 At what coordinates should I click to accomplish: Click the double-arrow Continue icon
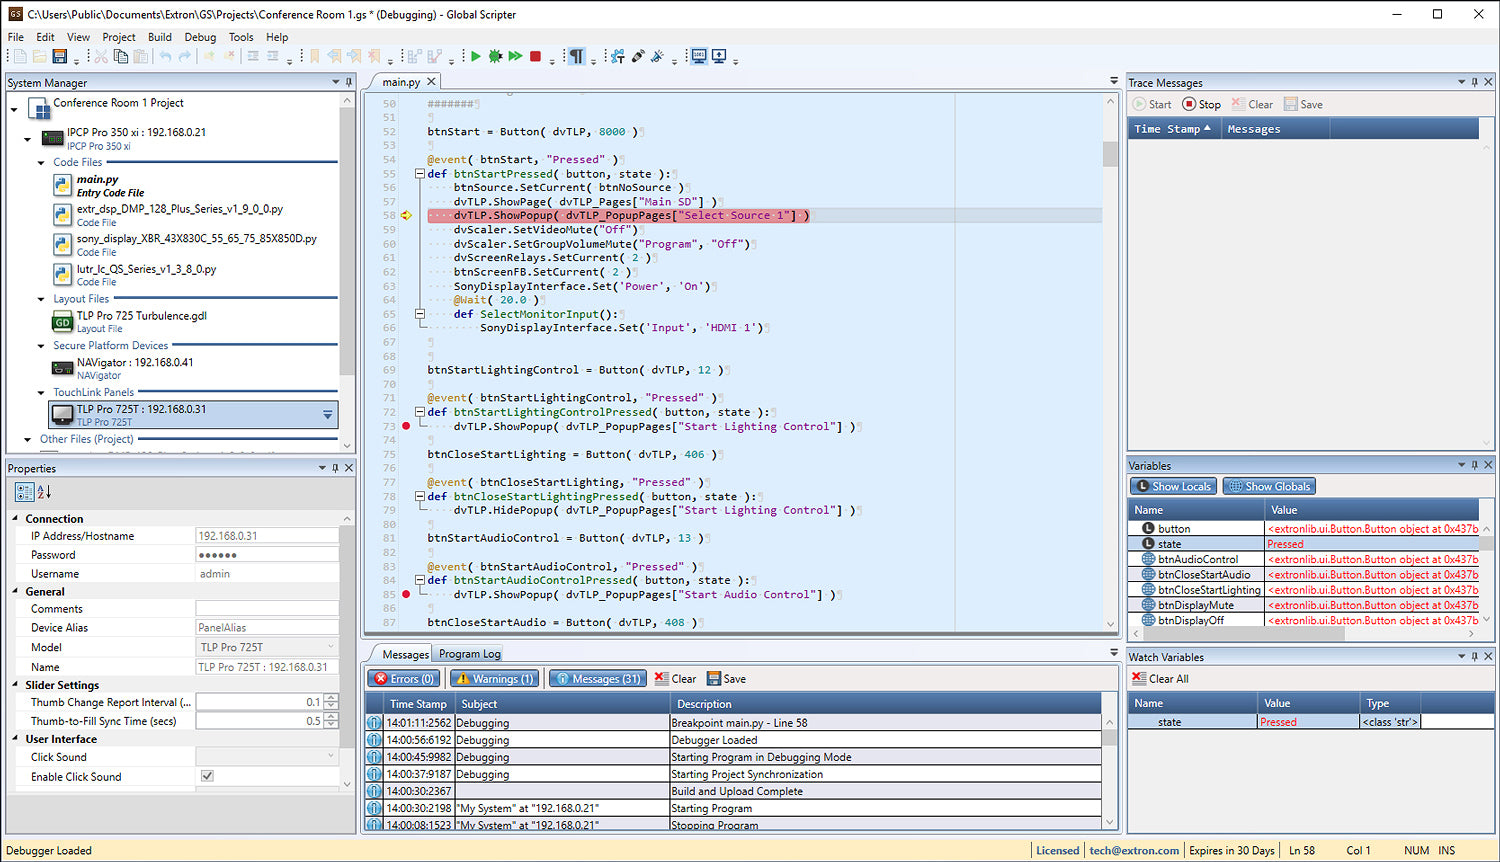(515, 57)
